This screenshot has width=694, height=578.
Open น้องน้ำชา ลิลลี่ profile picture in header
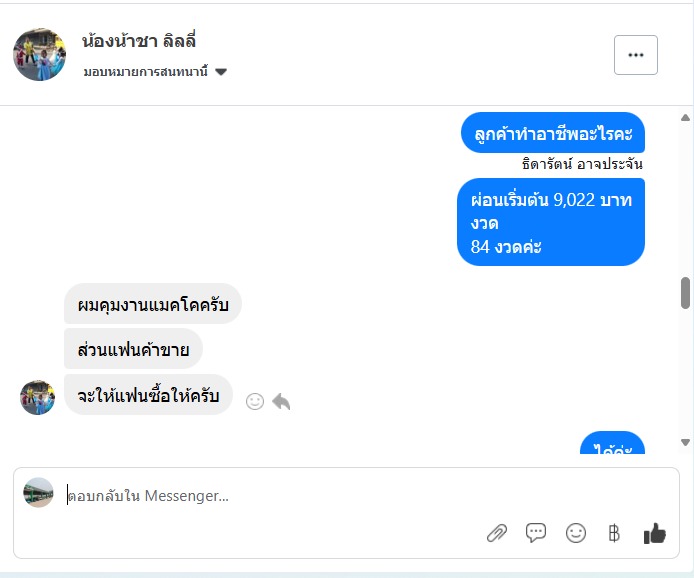[39, 54]
